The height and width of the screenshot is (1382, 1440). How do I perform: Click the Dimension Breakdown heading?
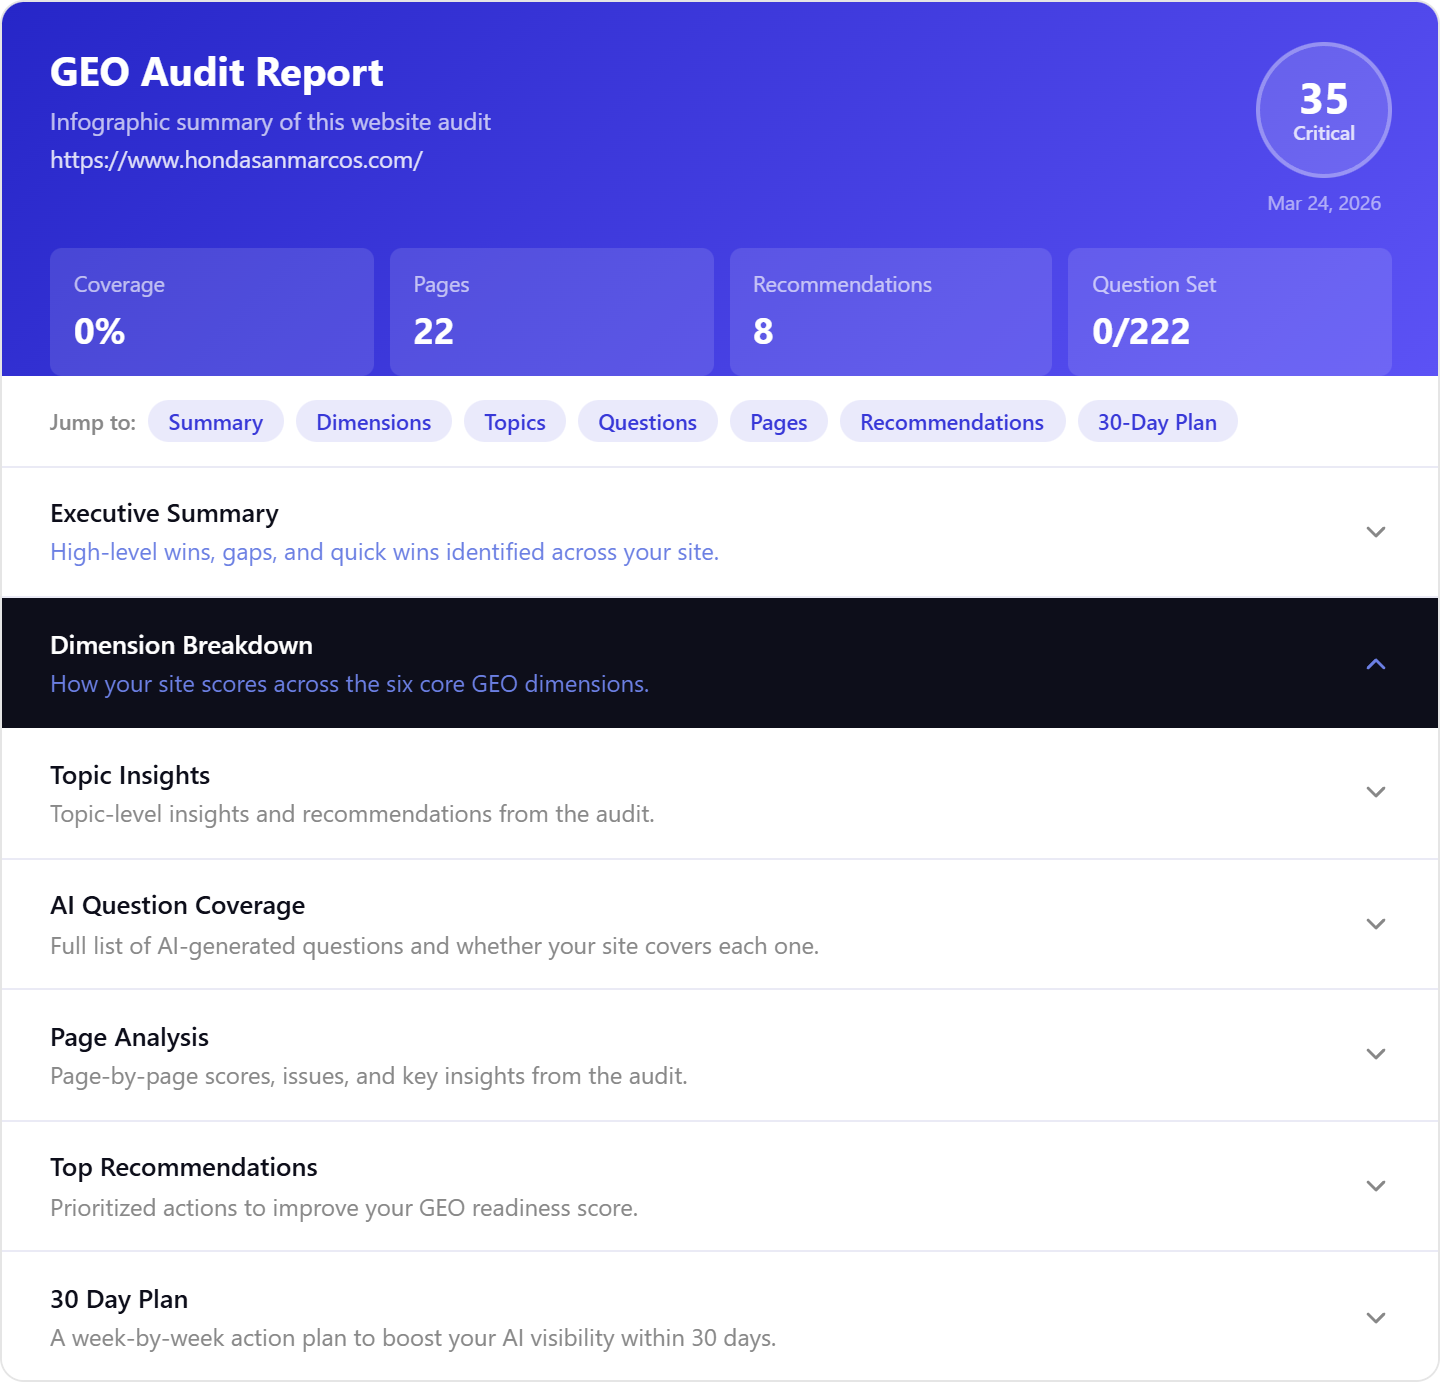click(182, 645)
